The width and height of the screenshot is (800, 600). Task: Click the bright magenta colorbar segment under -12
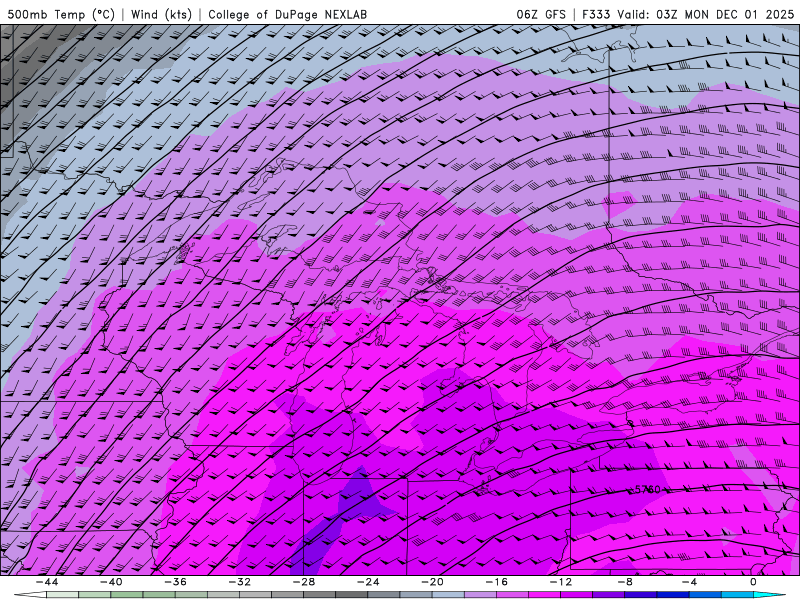coord(544,594)
